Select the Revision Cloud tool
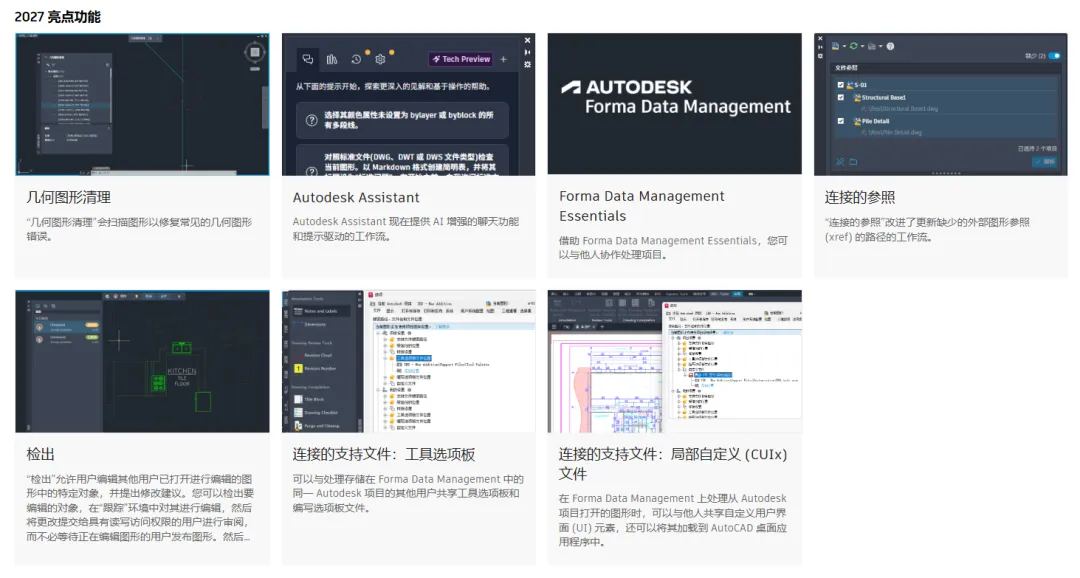 pyautogui.click(x=318, y=355)
